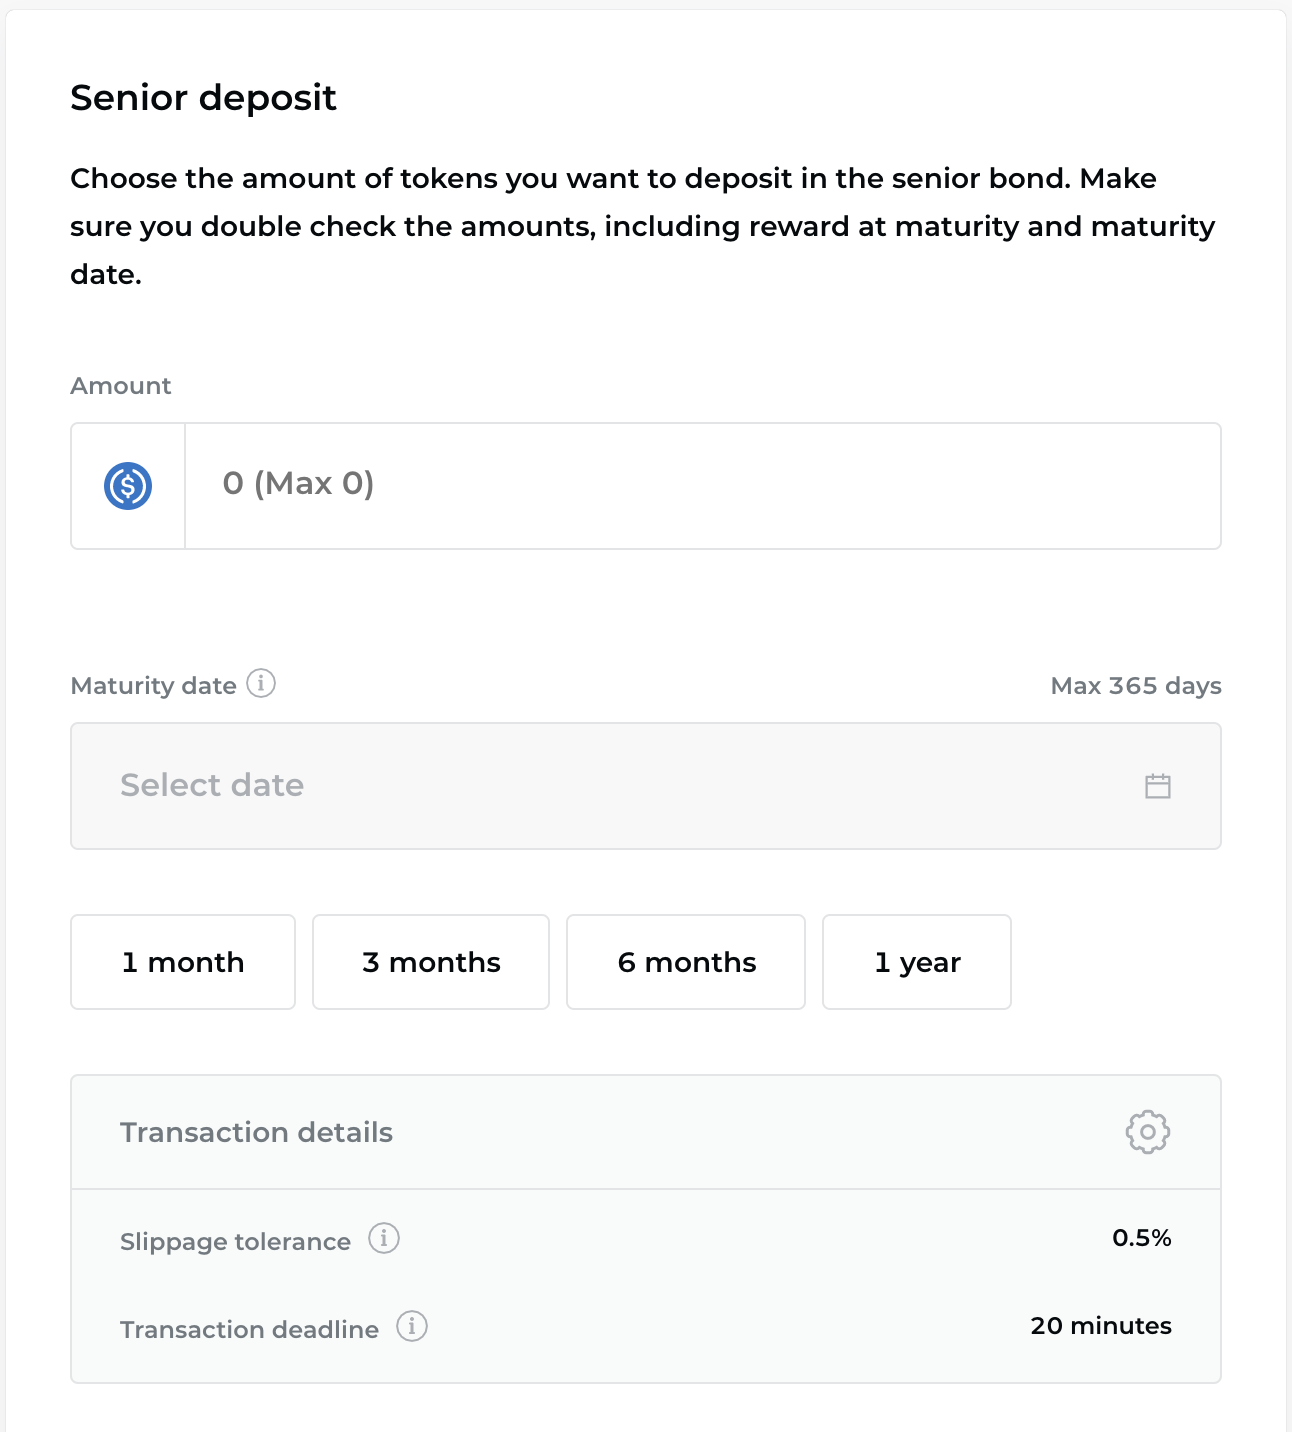Click the Senior deposit heading
The height and width of the screenshot is (1432, 1292).
(x=203, y=98)
